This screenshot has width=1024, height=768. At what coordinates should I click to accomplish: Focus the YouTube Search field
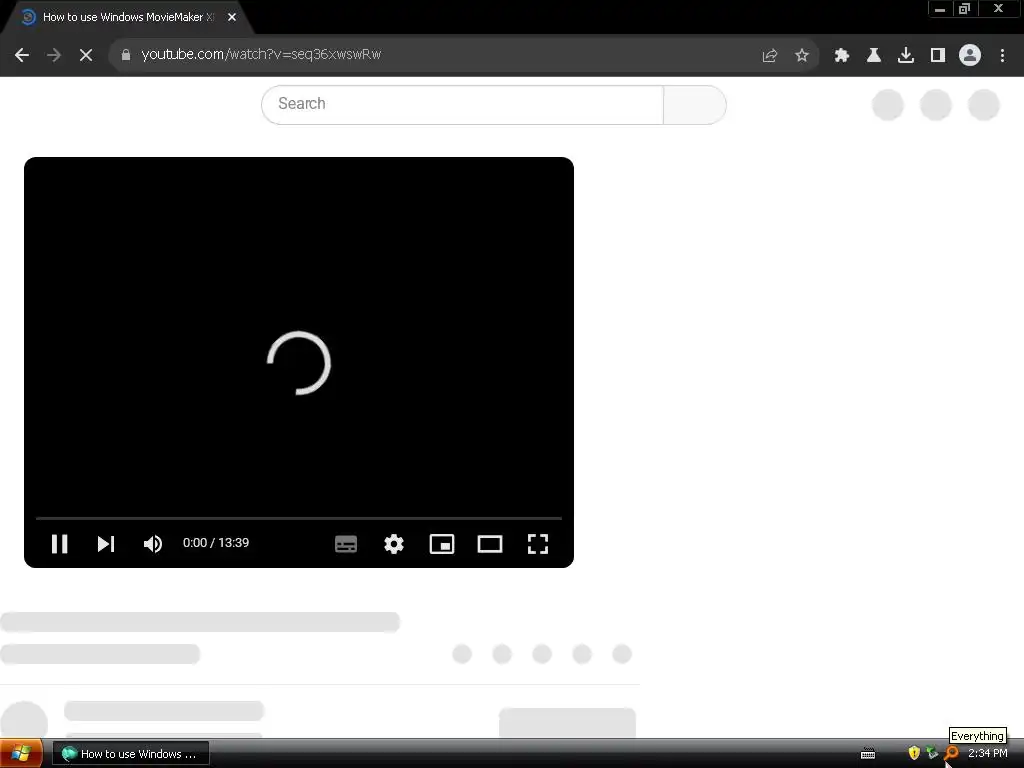462,104
